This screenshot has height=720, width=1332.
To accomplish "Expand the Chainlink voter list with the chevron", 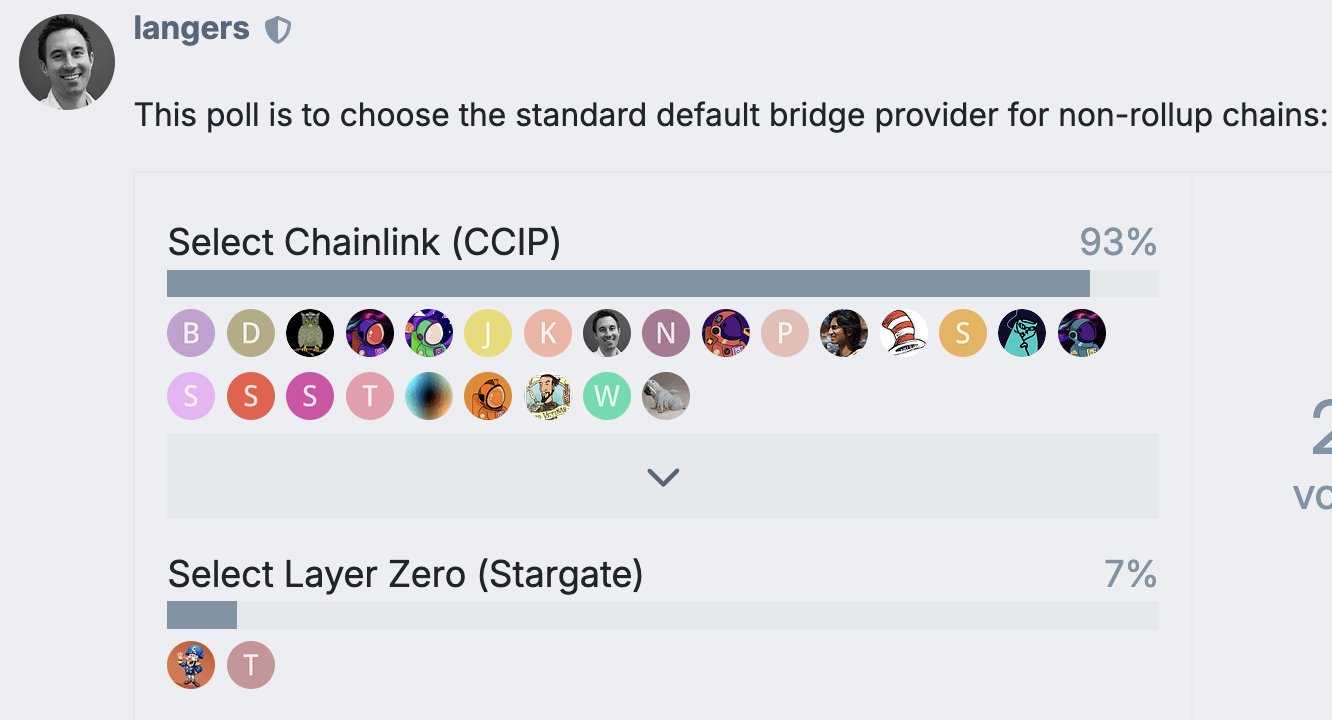I will pos(662,477).
